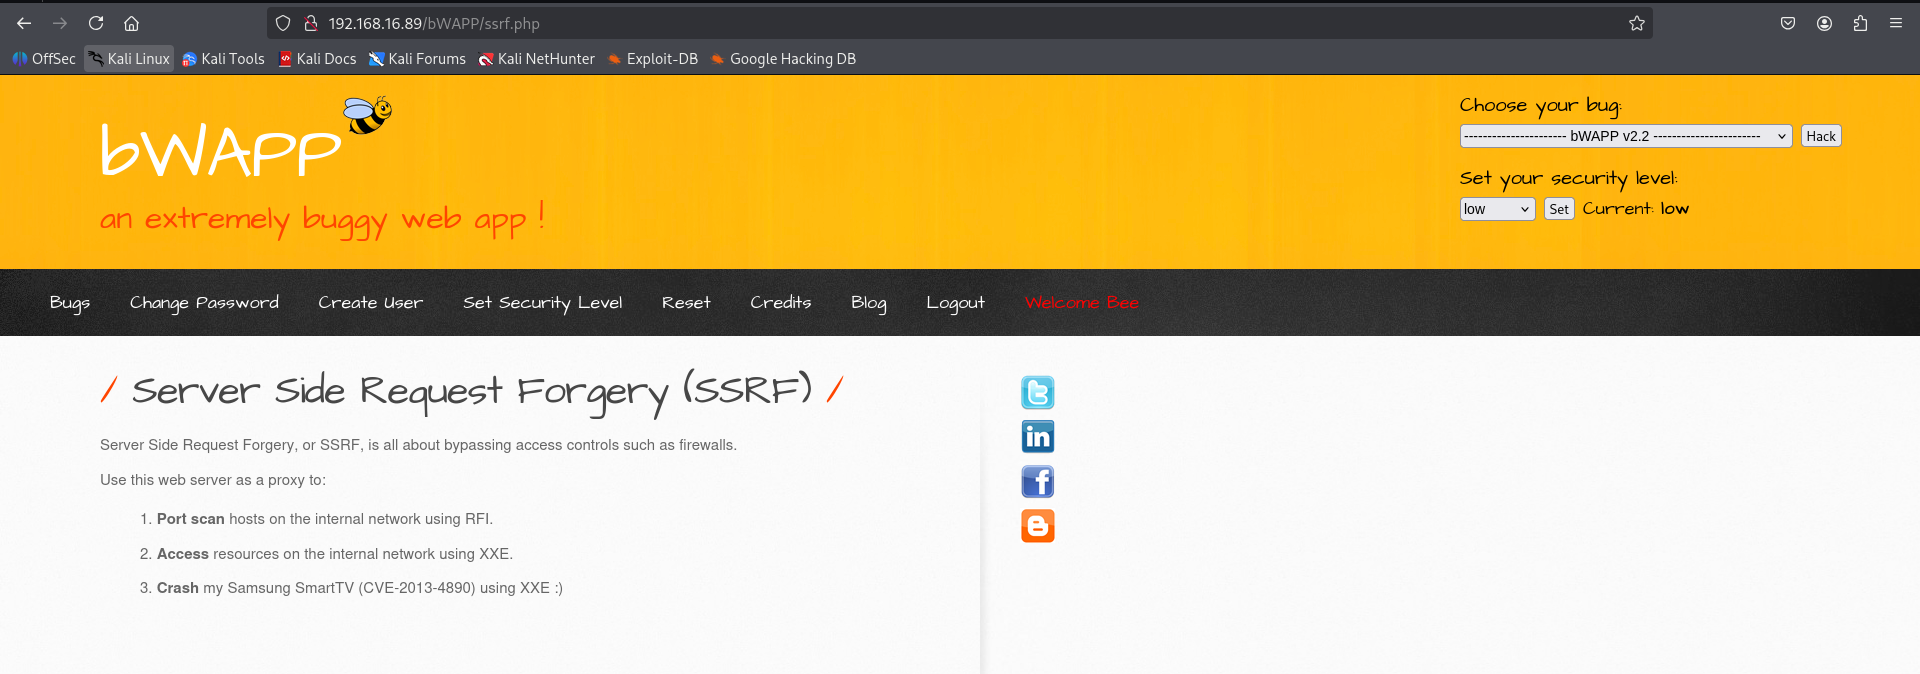The image size is (1920, 674).
Task: Open the Set Security Level menu item
Action: pos(542,303)
